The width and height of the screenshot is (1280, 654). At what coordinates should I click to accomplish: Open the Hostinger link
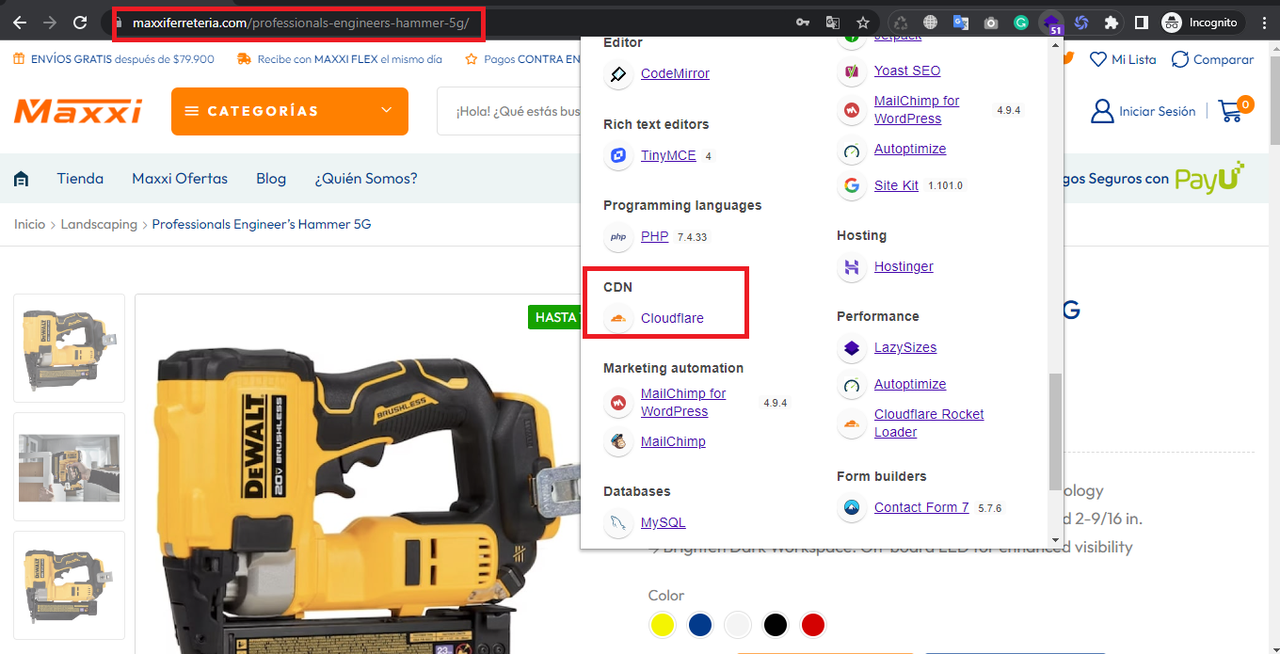pos(903,267)
